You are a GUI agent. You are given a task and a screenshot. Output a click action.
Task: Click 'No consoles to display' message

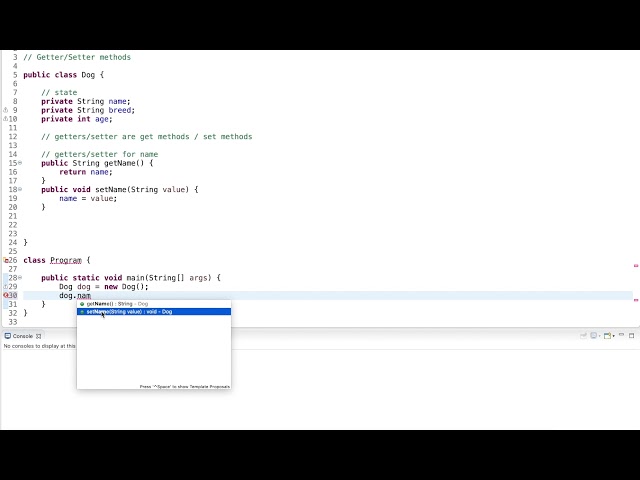tap(40, 346)
